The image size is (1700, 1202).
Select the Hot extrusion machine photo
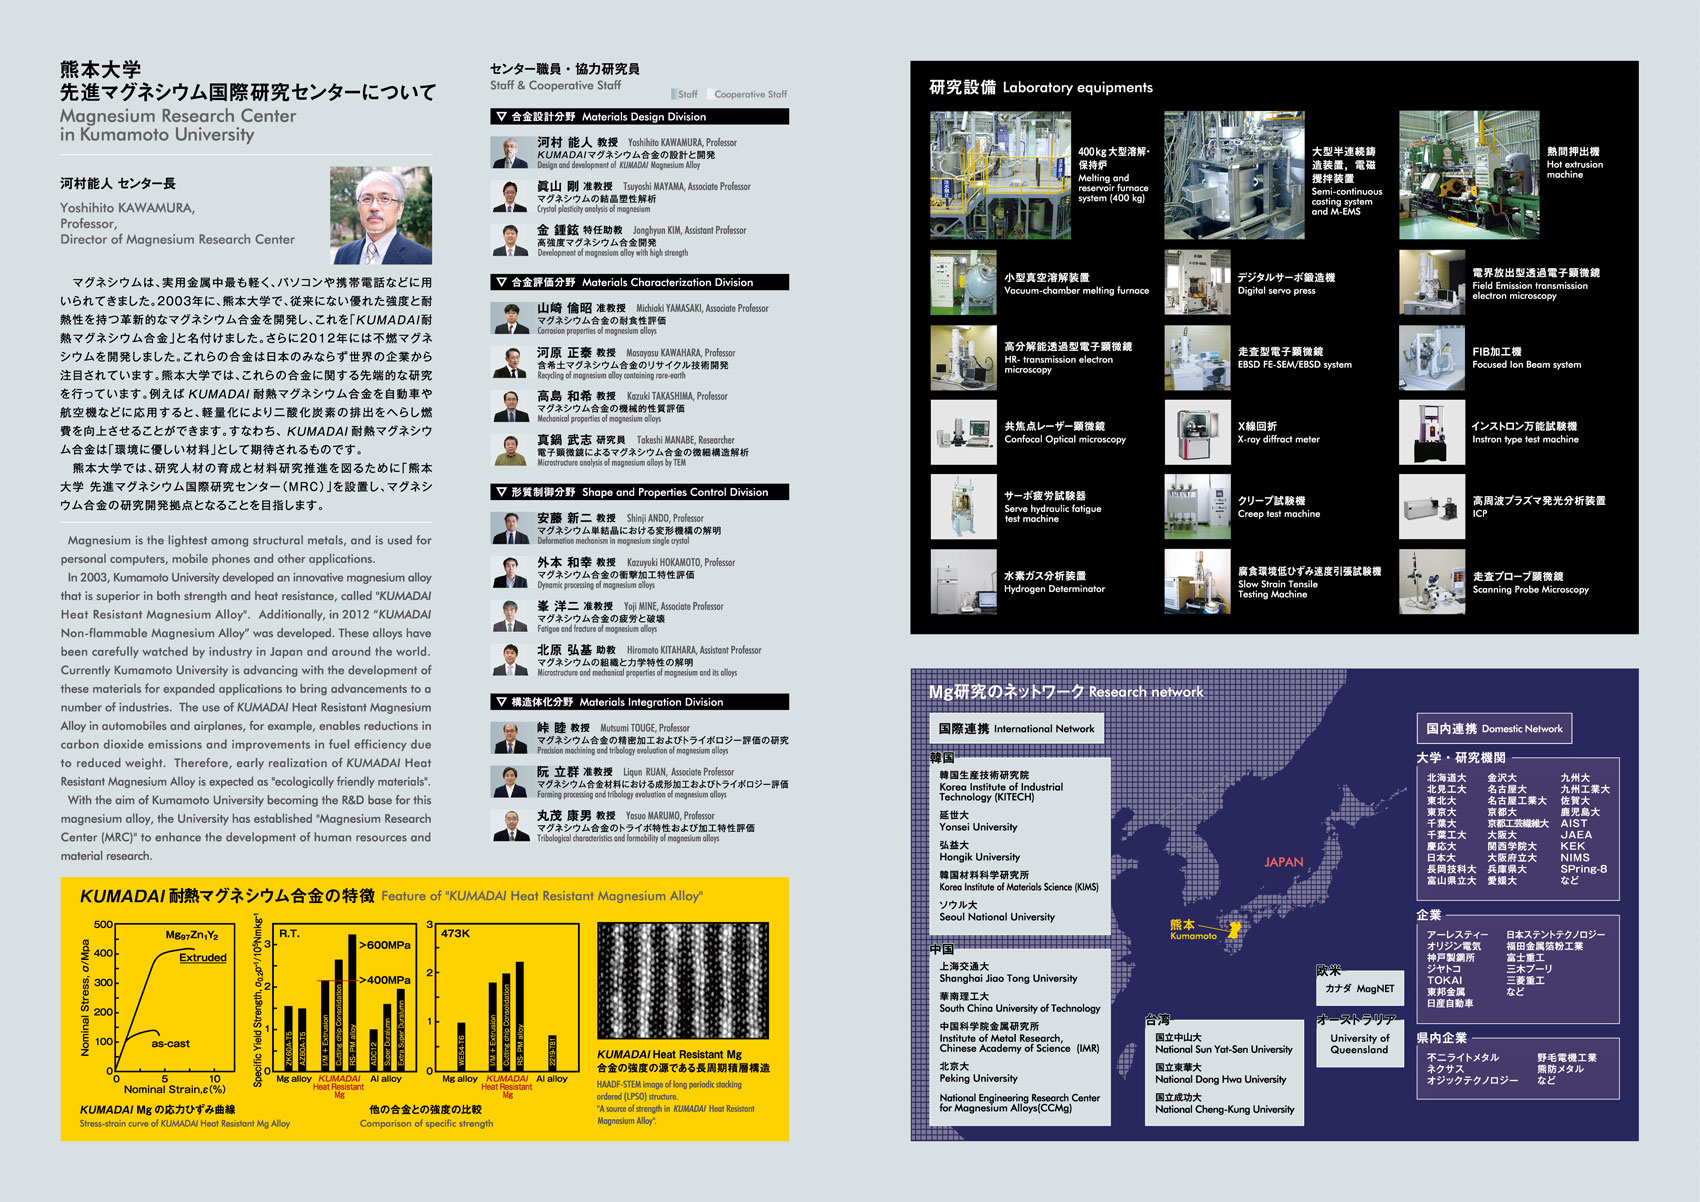[x=1469, y=175]
